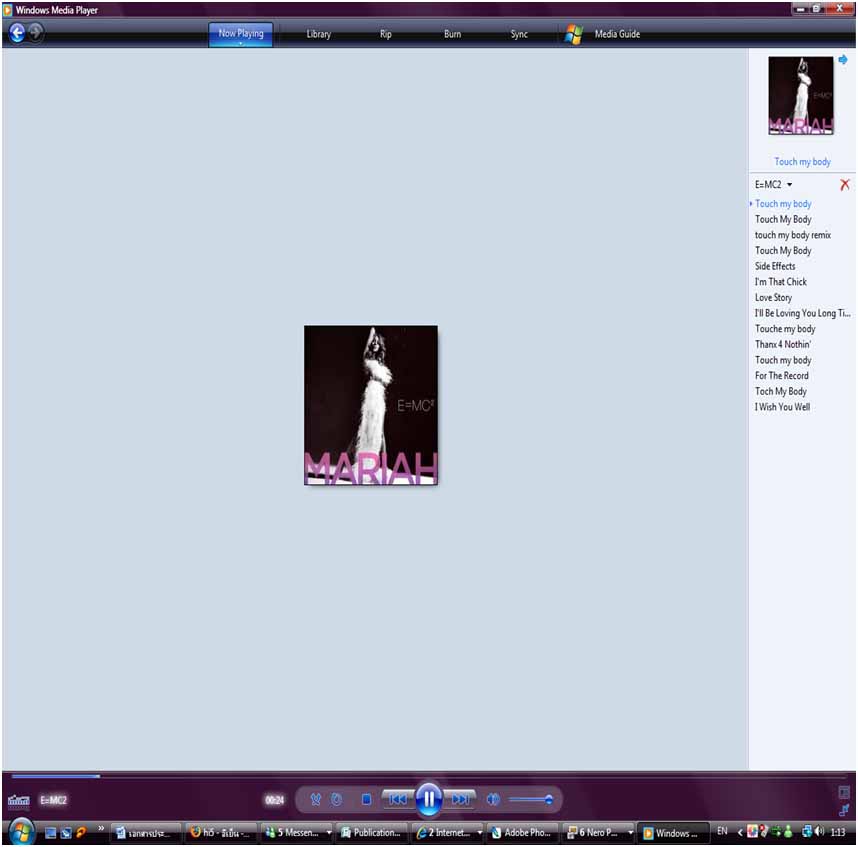
Task: Click the taskbar clock showing 1:13
Action: click(x=838, y=832)
